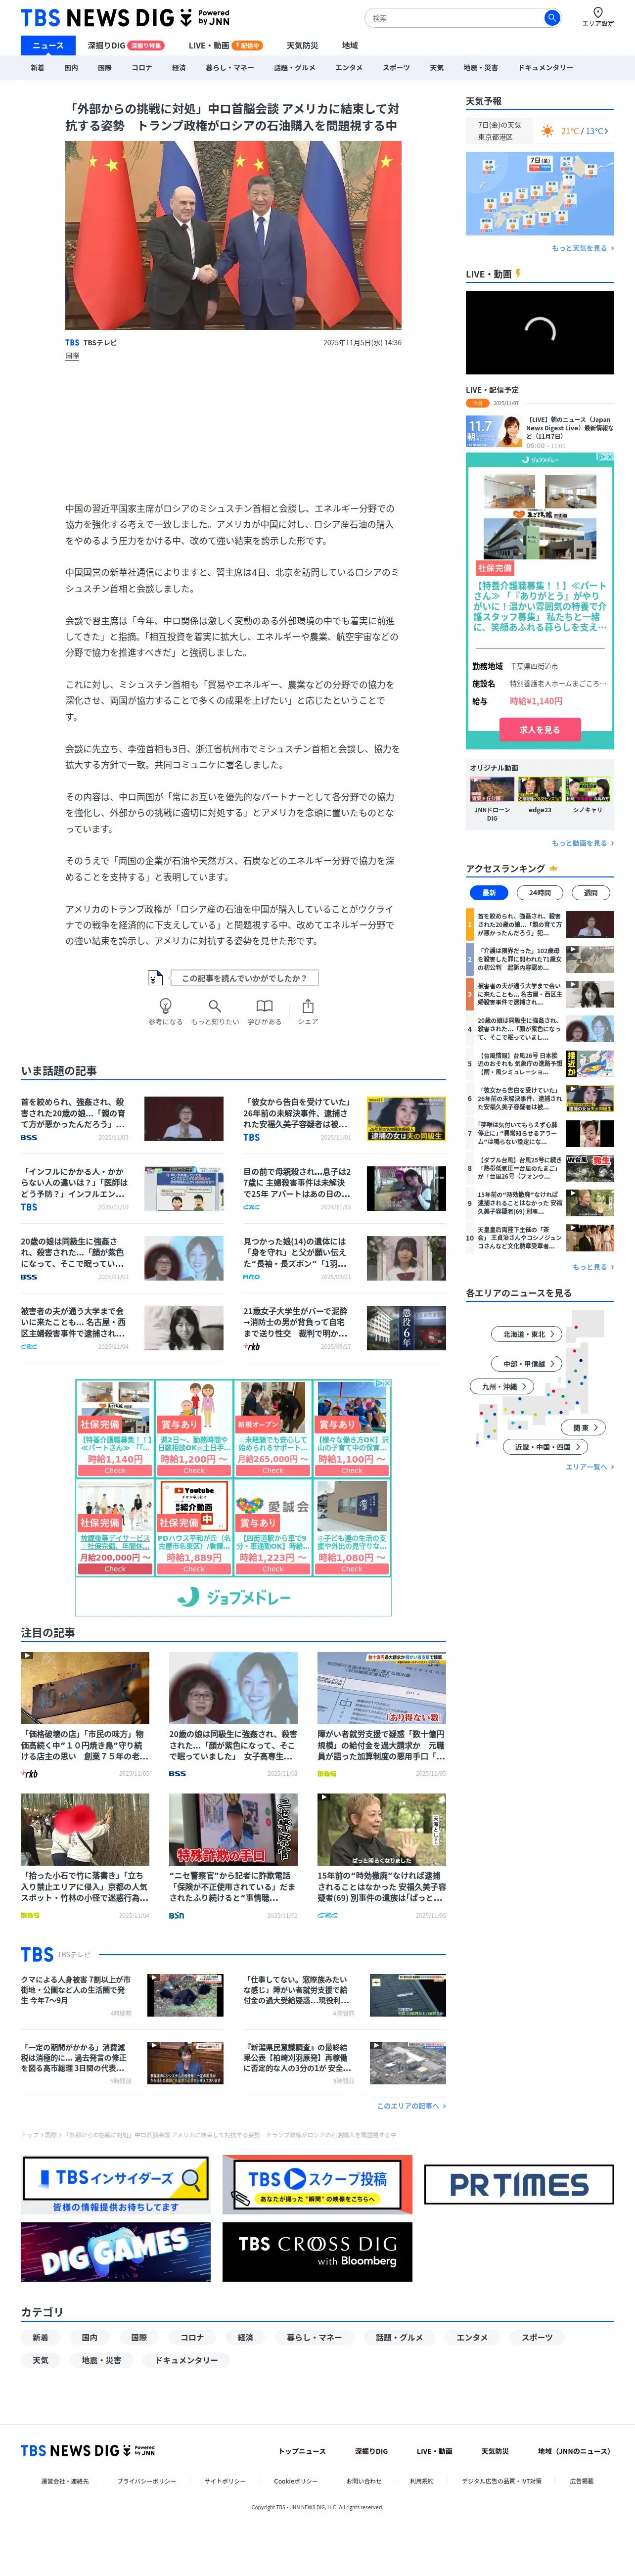The width and height of the screenshot is (635, 2576).
Task: Open the ドキュメンタリー sub-navigation item
Action: click(x=546, y=68)
